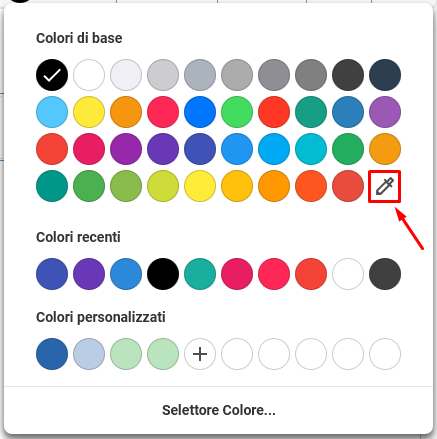Image resolution: width=437 pixels, height=439 pixels.
Task: Open Selettore Colore... option
Action: tap(219, 410)
